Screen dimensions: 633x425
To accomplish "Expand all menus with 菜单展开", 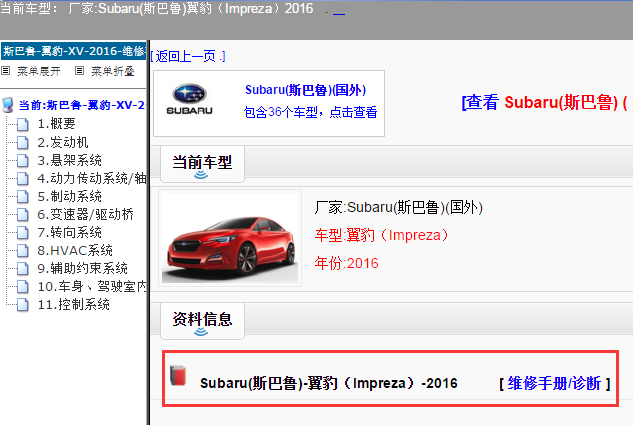I will click(x=39, y=71).
